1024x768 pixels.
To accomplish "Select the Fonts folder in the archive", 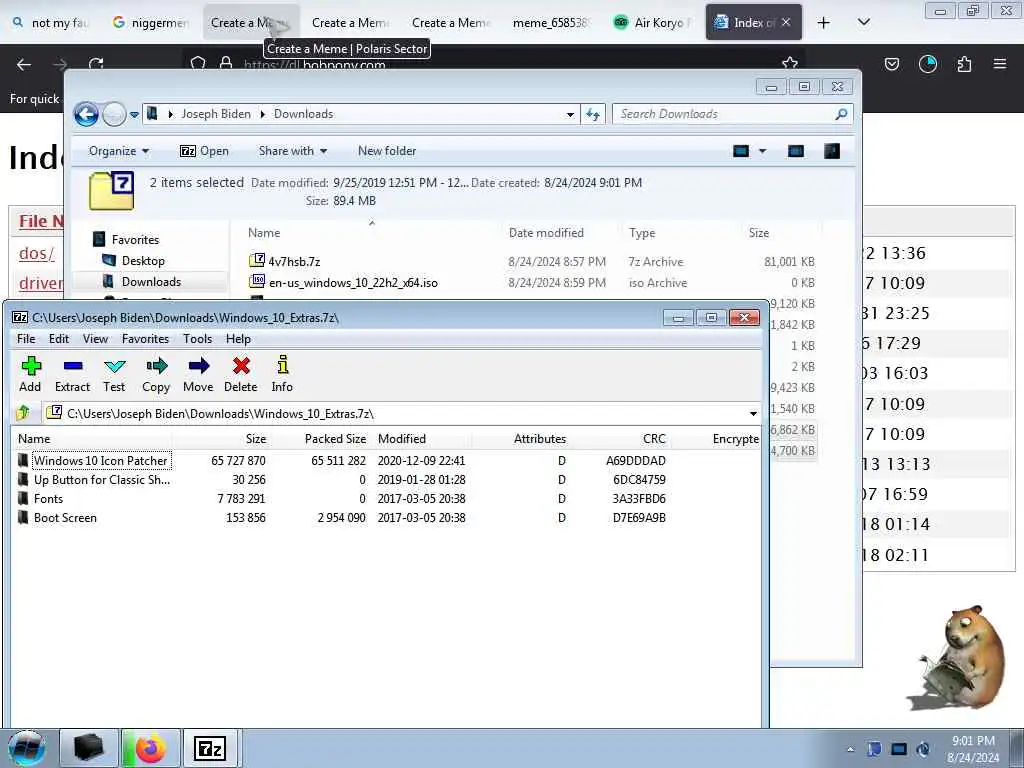I will [x=48, y=499].
